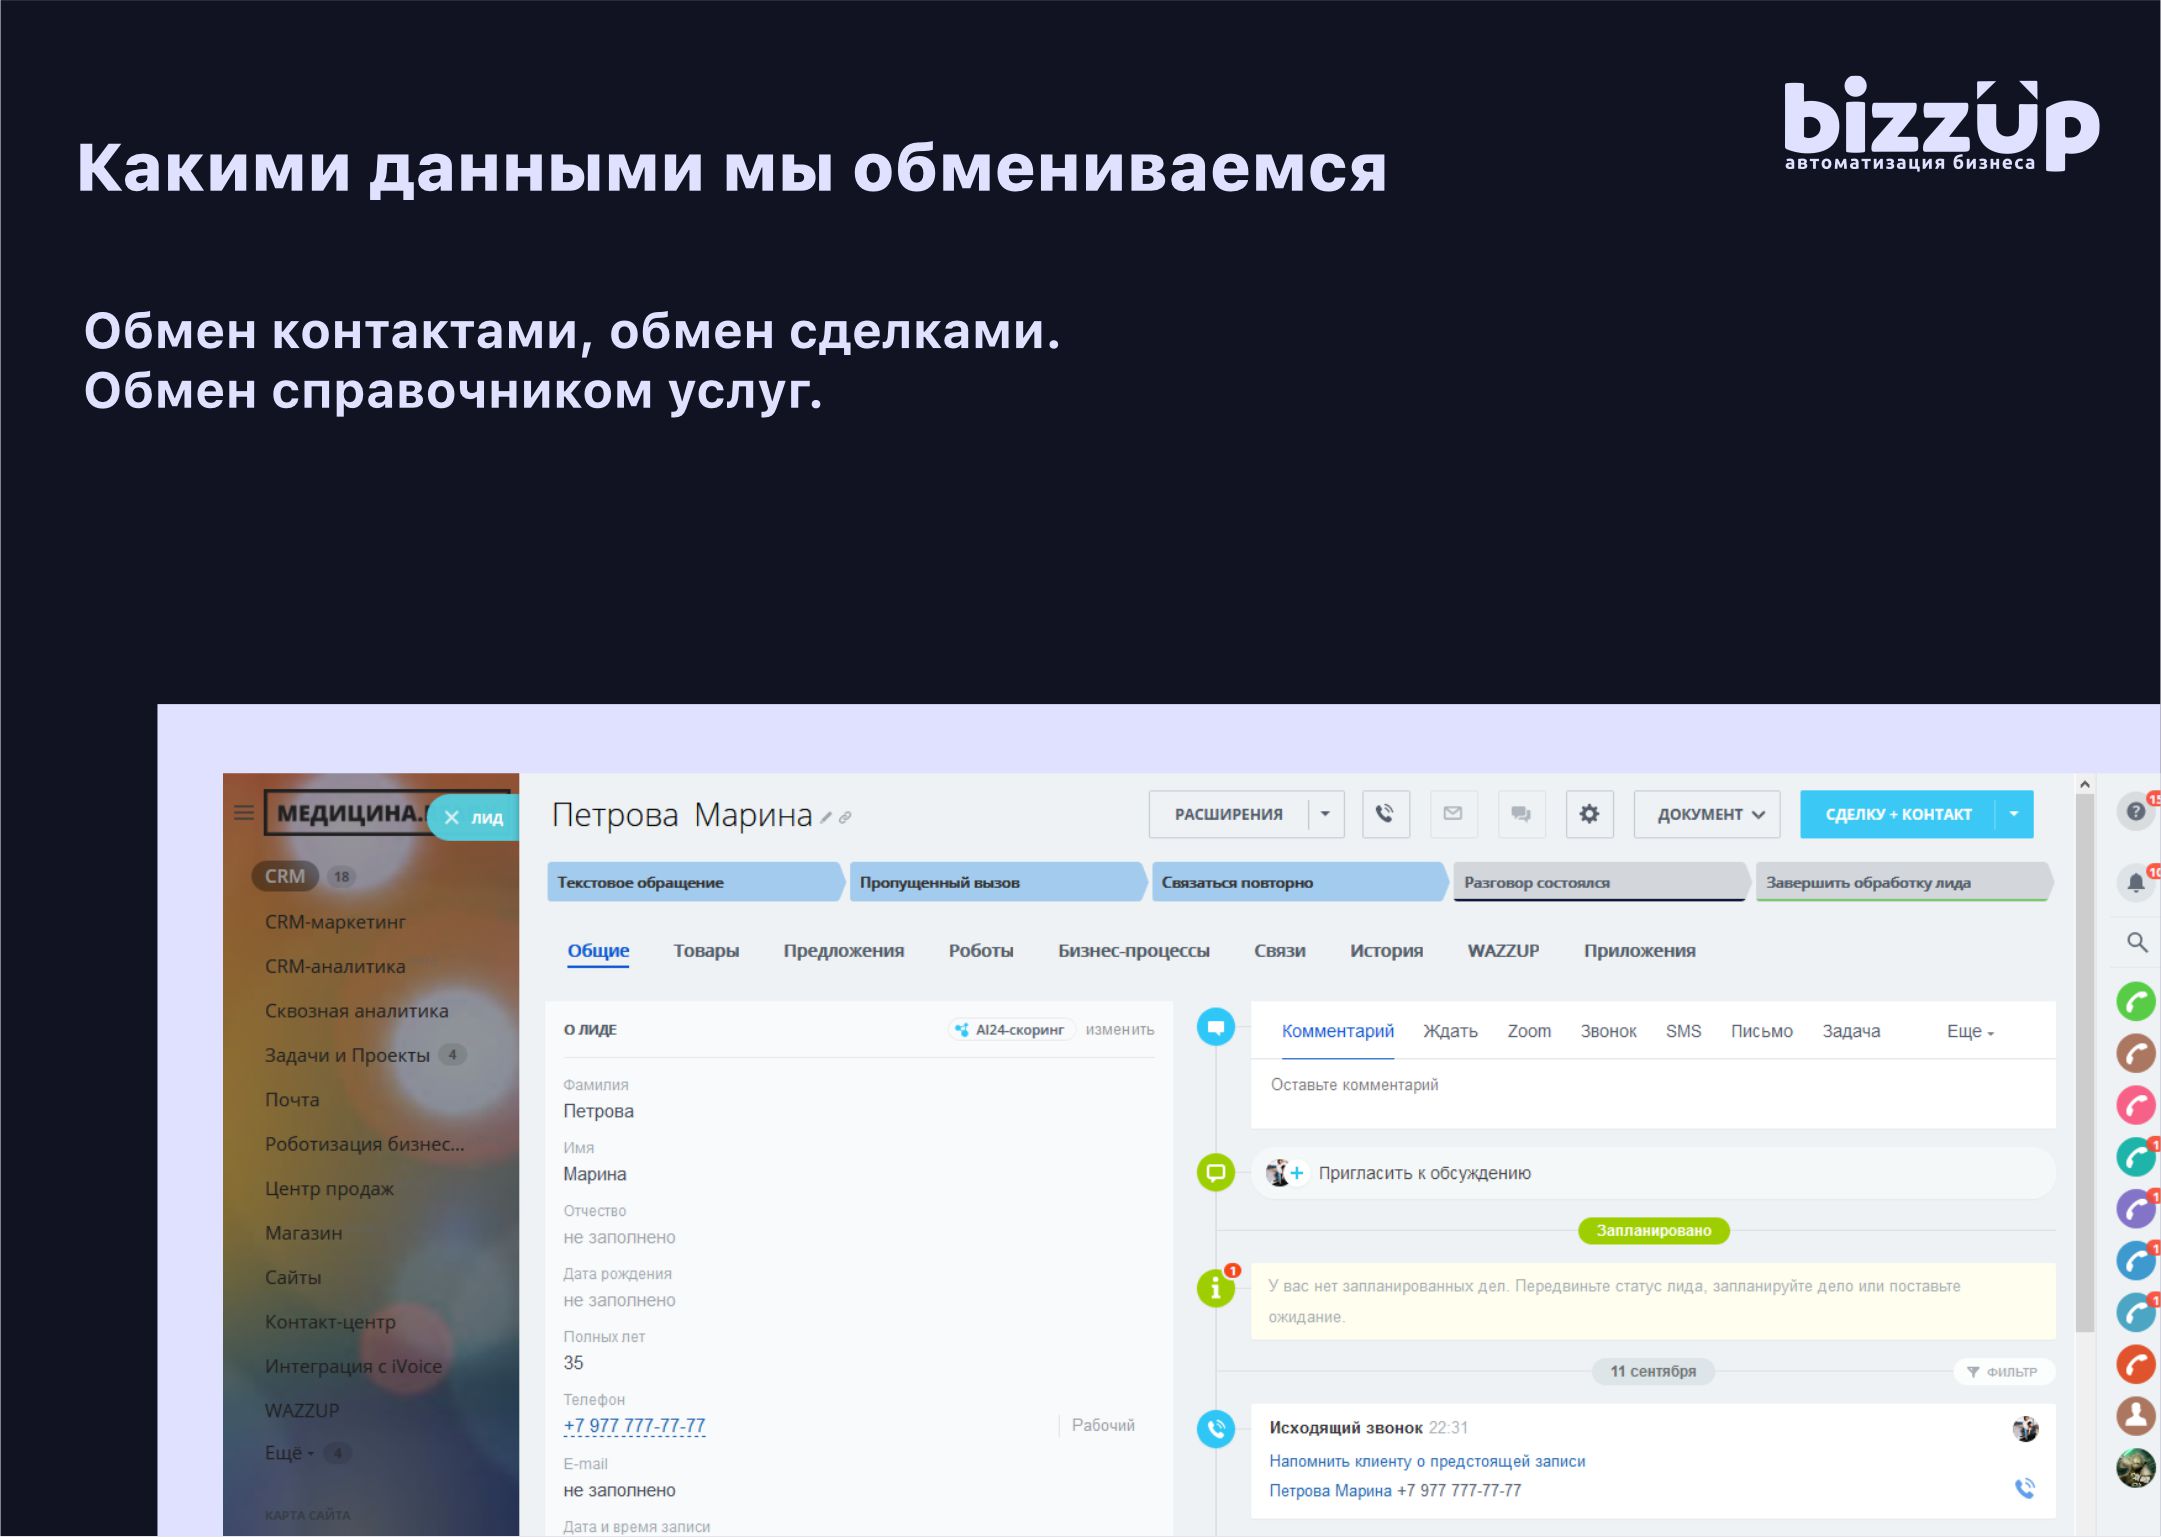
Task: Click the magnifier search icon on right panel
Action: 2137,942
